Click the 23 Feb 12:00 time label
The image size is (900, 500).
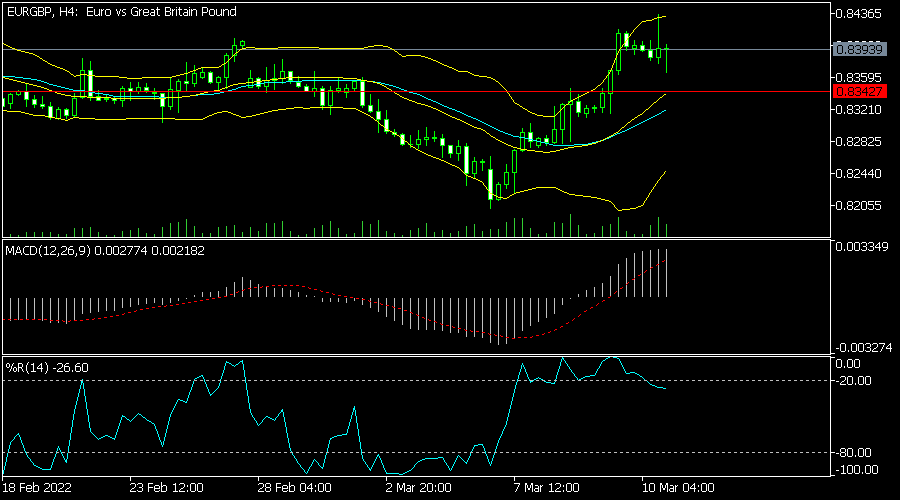click(166, 488)
